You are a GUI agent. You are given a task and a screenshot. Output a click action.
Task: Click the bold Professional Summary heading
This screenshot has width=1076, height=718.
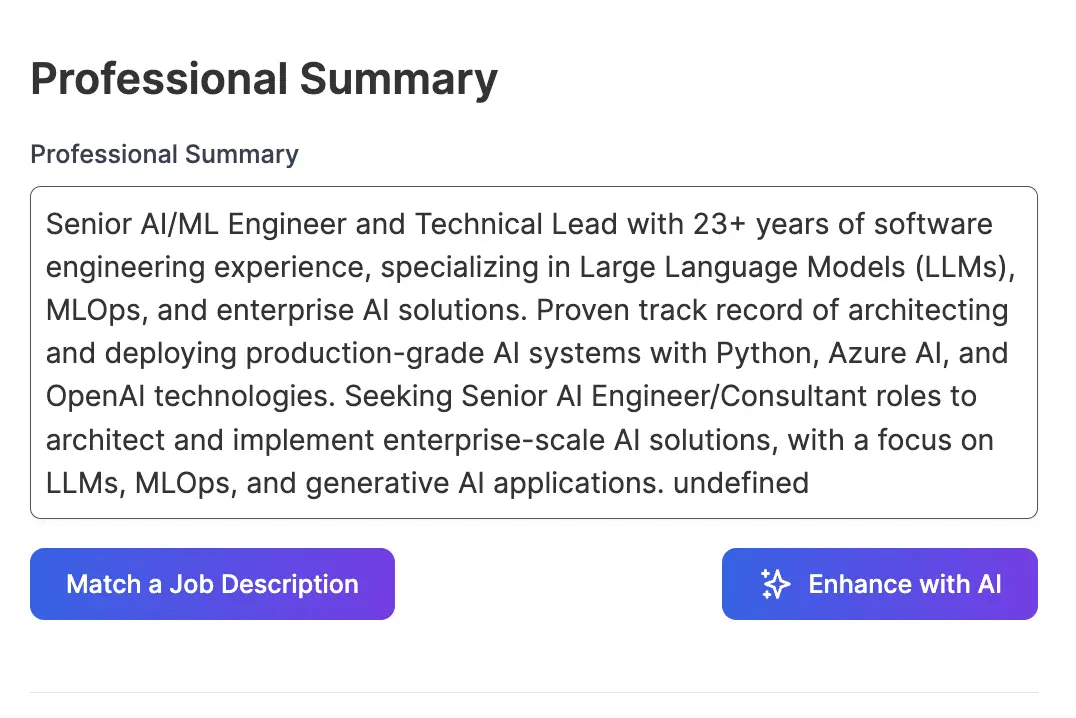coord(264,79)
